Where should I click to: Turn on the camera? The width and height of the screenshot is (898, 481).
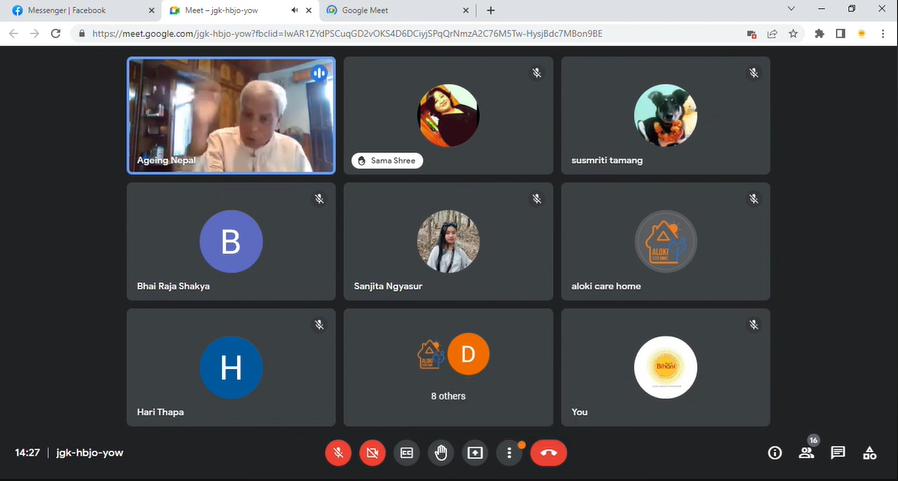[372, 453]
